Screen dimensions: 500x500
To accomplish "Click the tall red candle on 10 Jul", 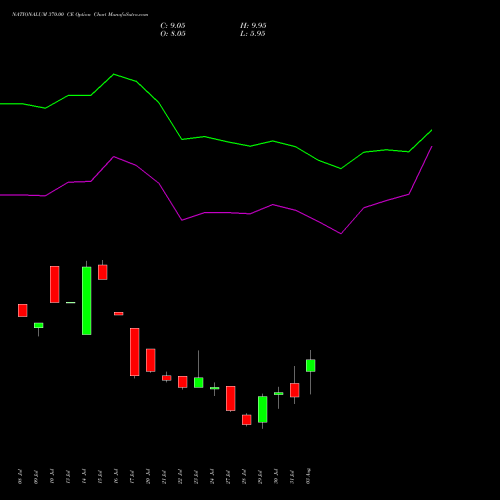I will click(x=55, y=284).
